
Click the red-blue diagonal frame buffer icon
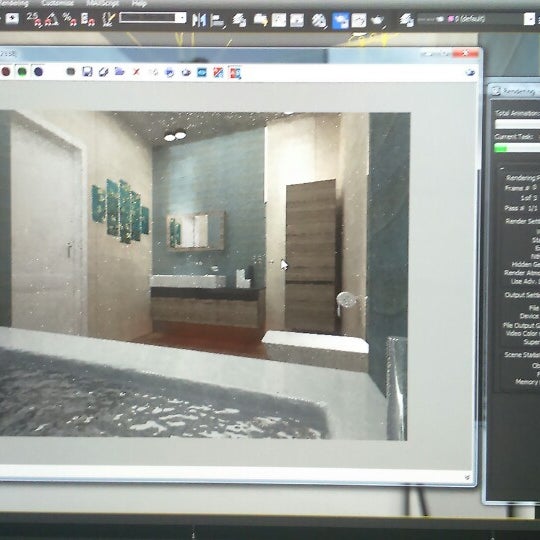pos(218,72)
